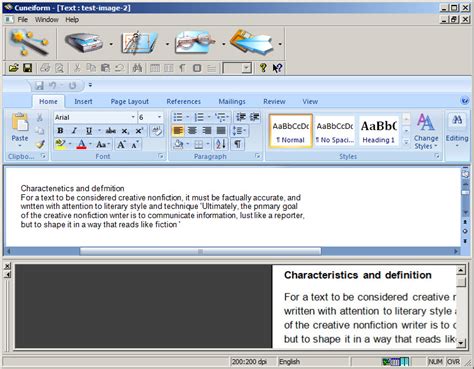The image size is (474, 369).
Task: Click the Clear Formatting eraser icon
Action: point(156,131)
